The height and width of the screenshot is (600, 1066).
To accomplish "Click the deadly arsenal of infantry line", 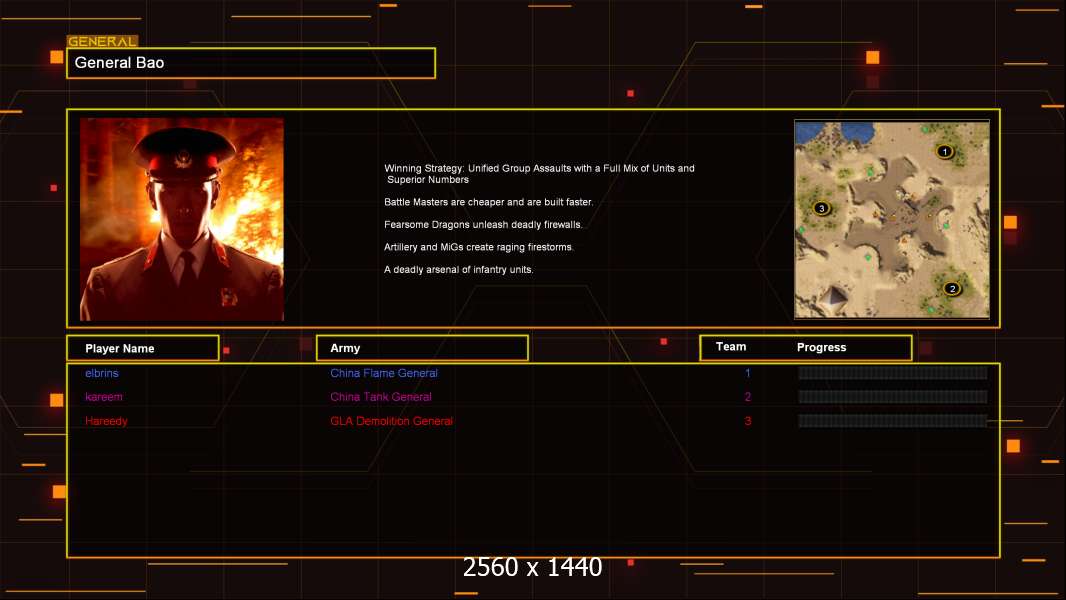I will point(459,270).
